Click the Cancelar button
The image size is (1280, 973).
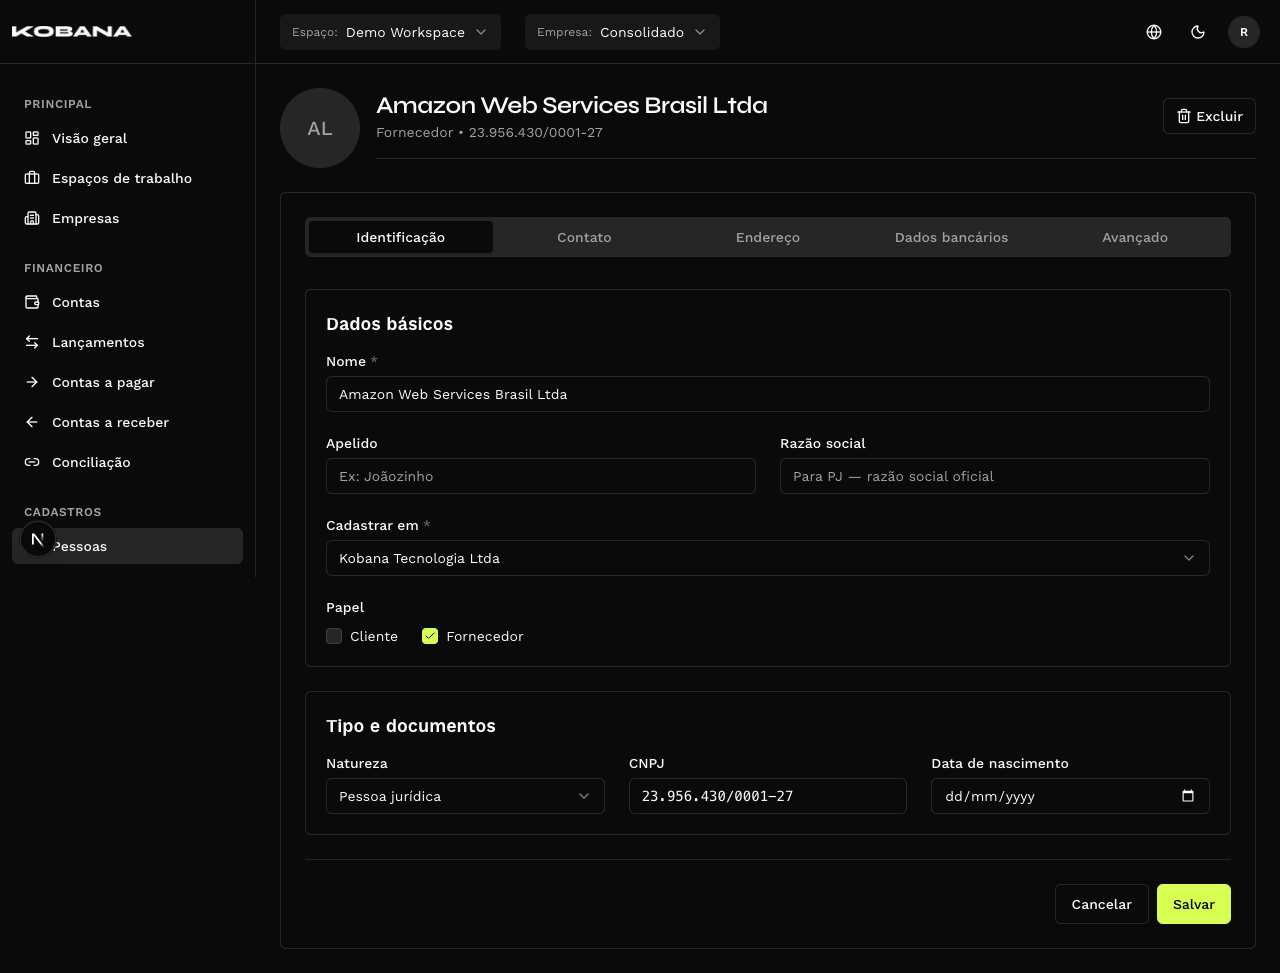click(x=1101, y=904)
